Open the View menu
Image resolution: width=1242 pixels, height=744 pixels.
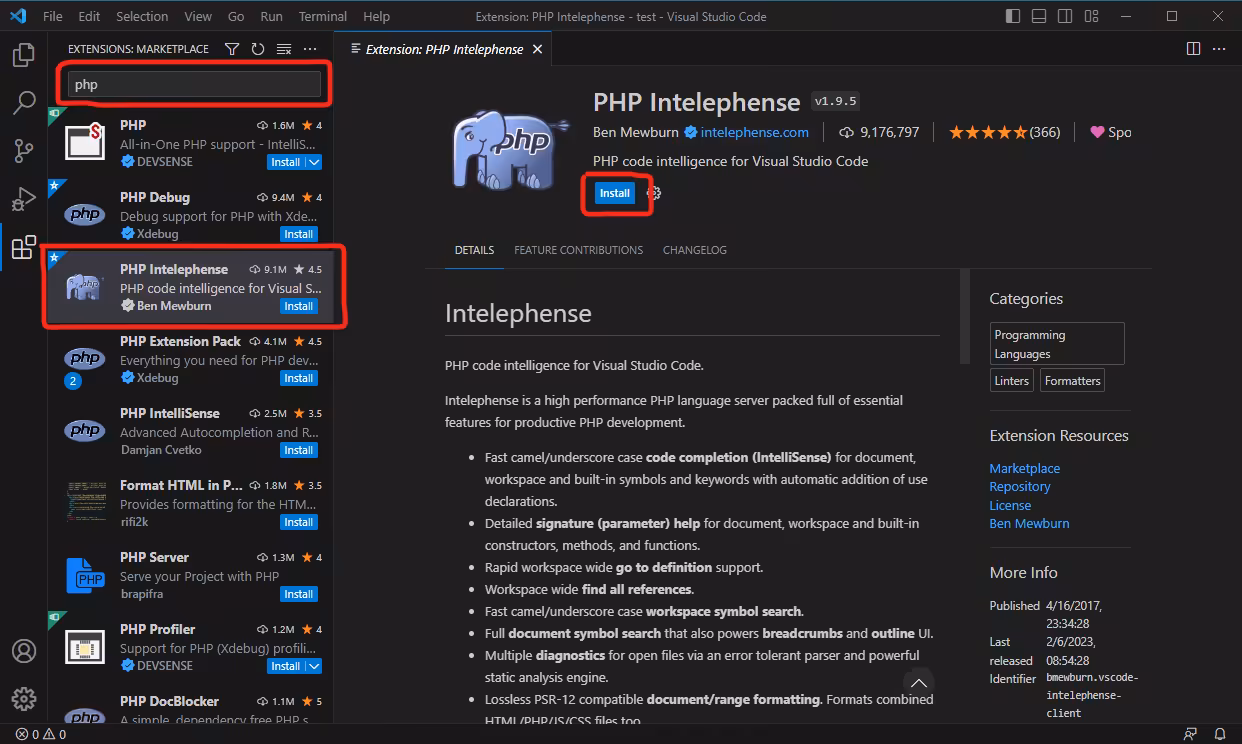198,16
